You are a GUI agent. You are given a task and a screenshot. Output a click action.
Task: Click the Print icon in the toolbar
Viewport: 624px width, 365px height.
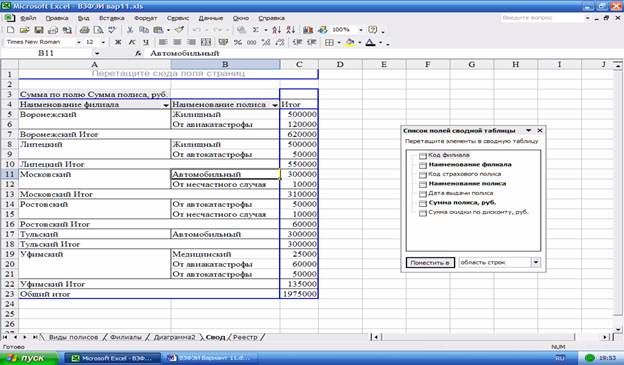pos(84,30)
